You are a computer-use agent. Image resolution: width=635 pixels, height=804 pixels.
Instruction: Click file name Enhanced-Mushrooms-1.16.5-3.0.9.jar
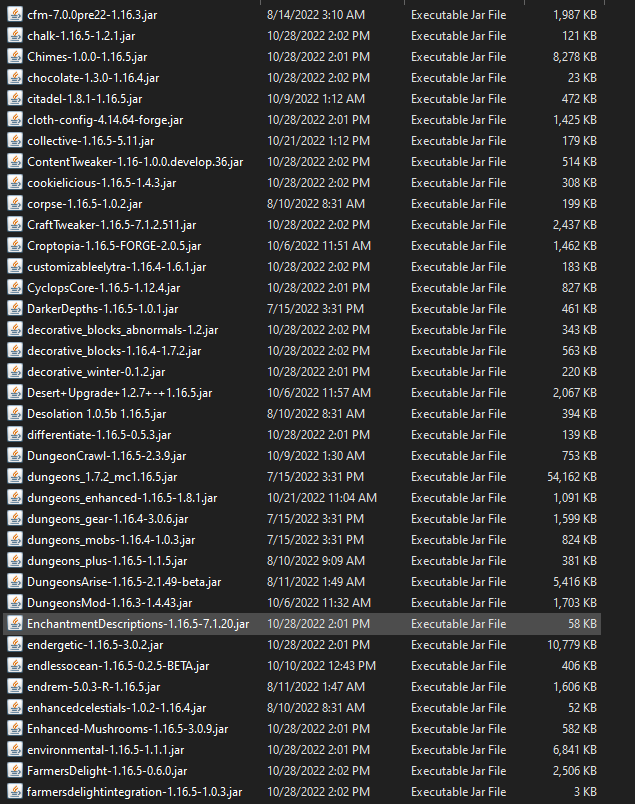pos(128,729)
